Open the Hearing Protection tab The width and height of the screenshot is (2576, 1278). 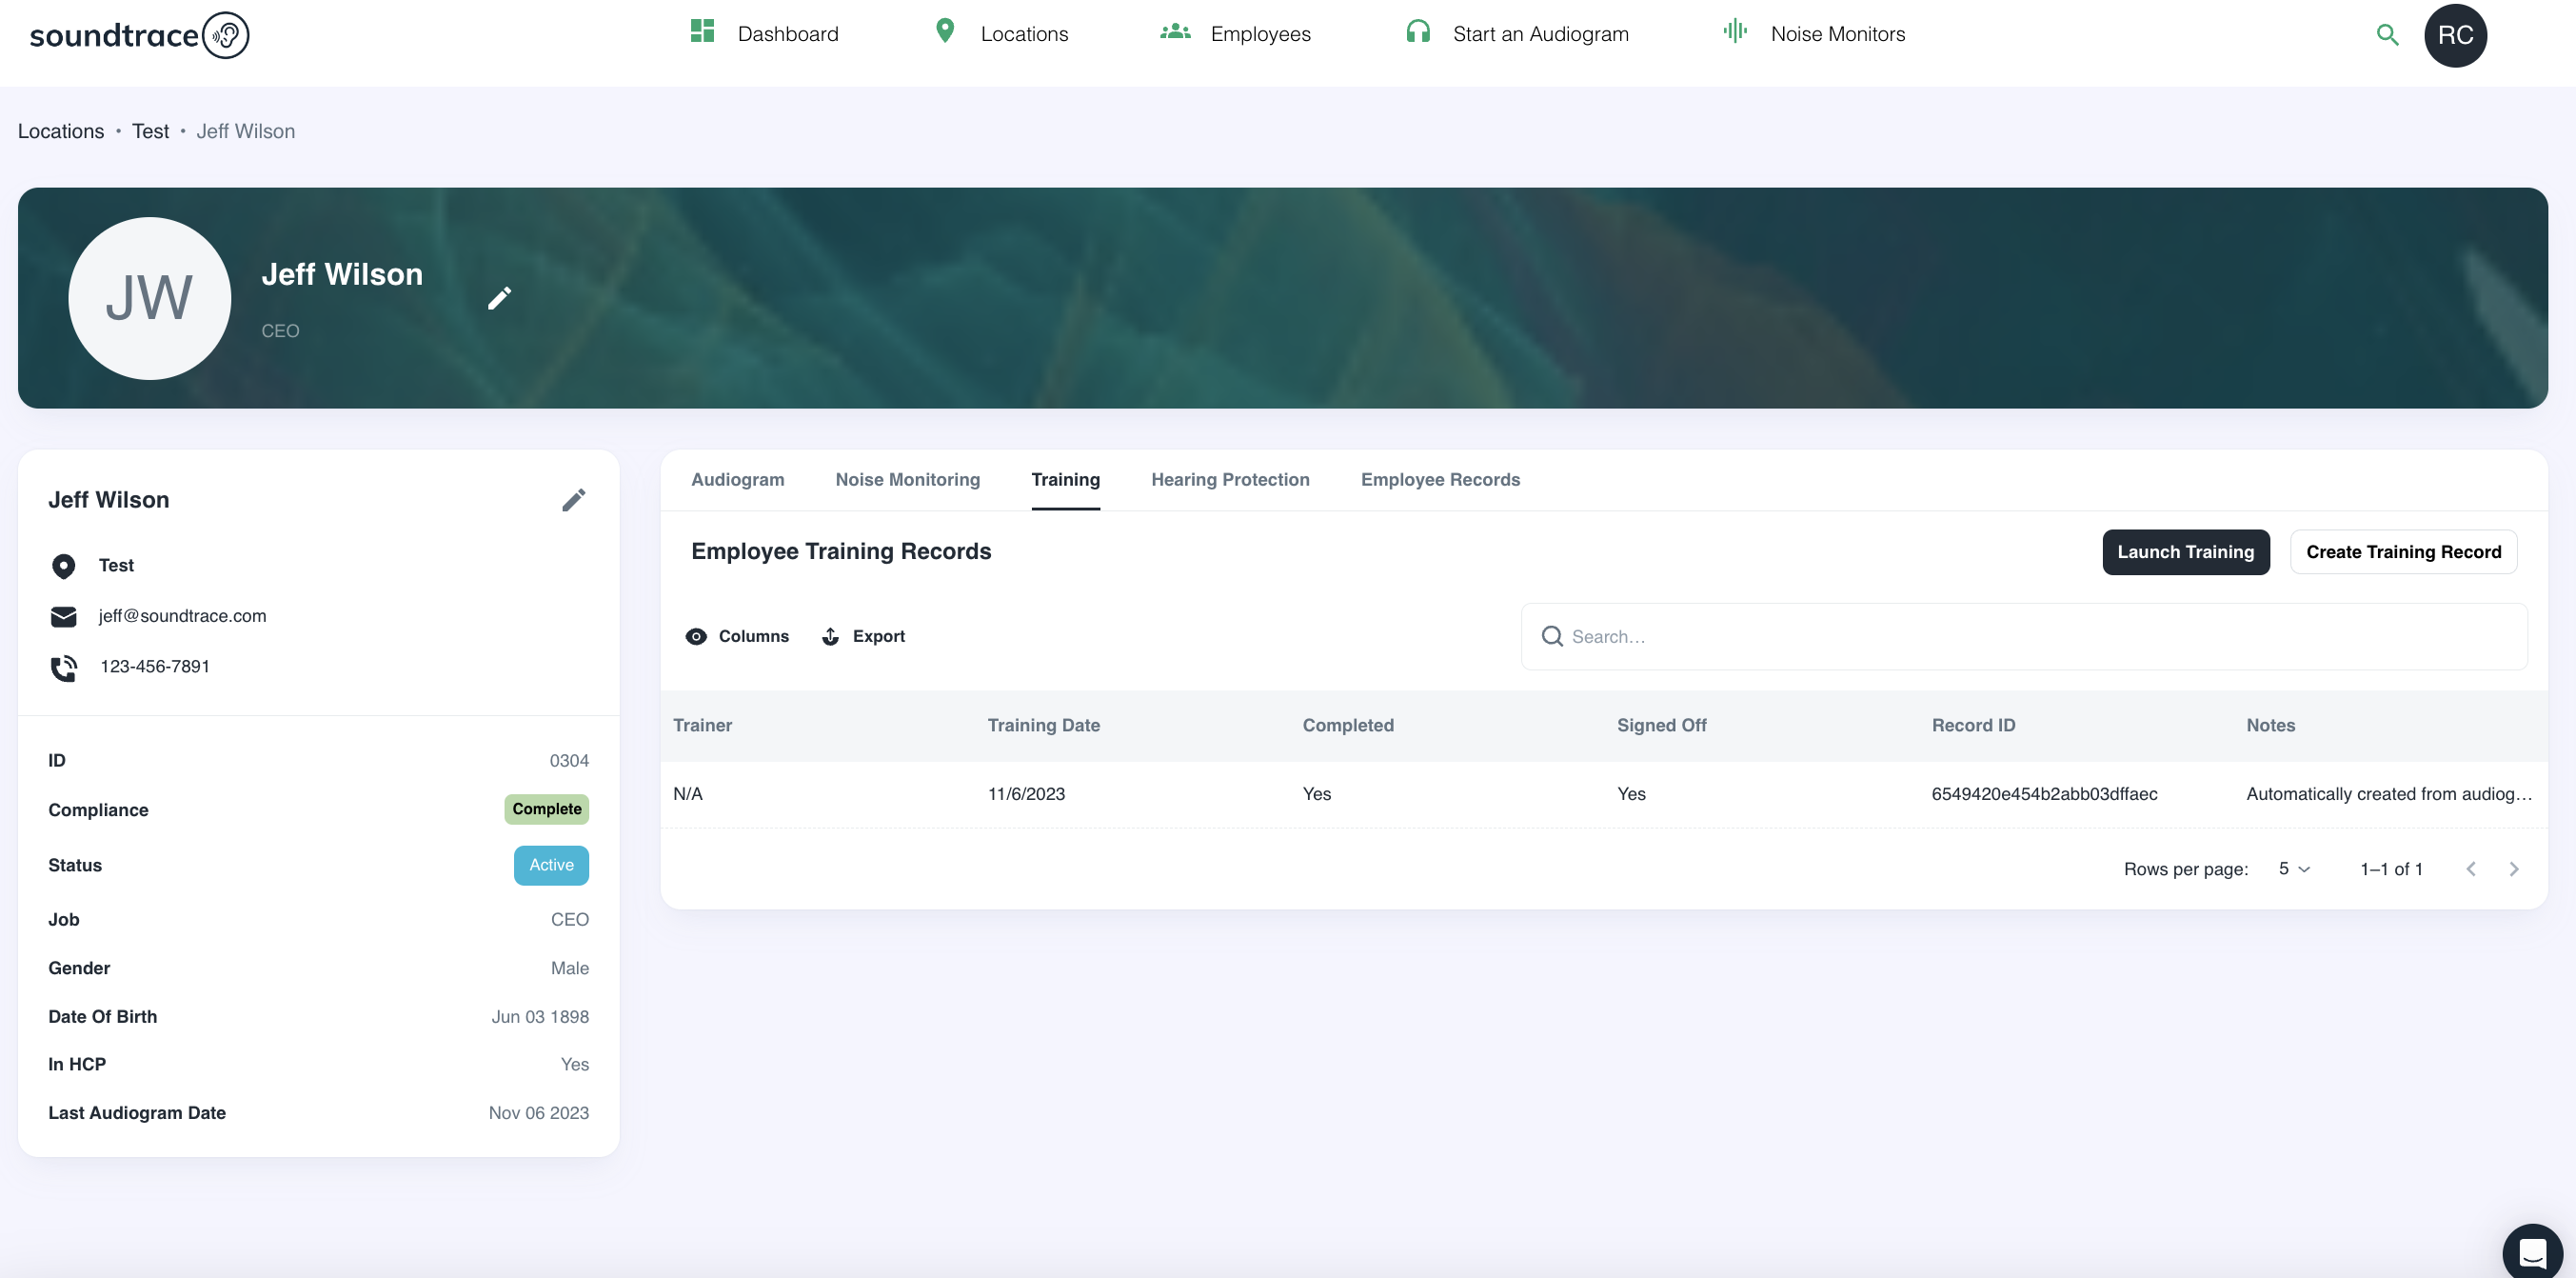pos(1230,480)
